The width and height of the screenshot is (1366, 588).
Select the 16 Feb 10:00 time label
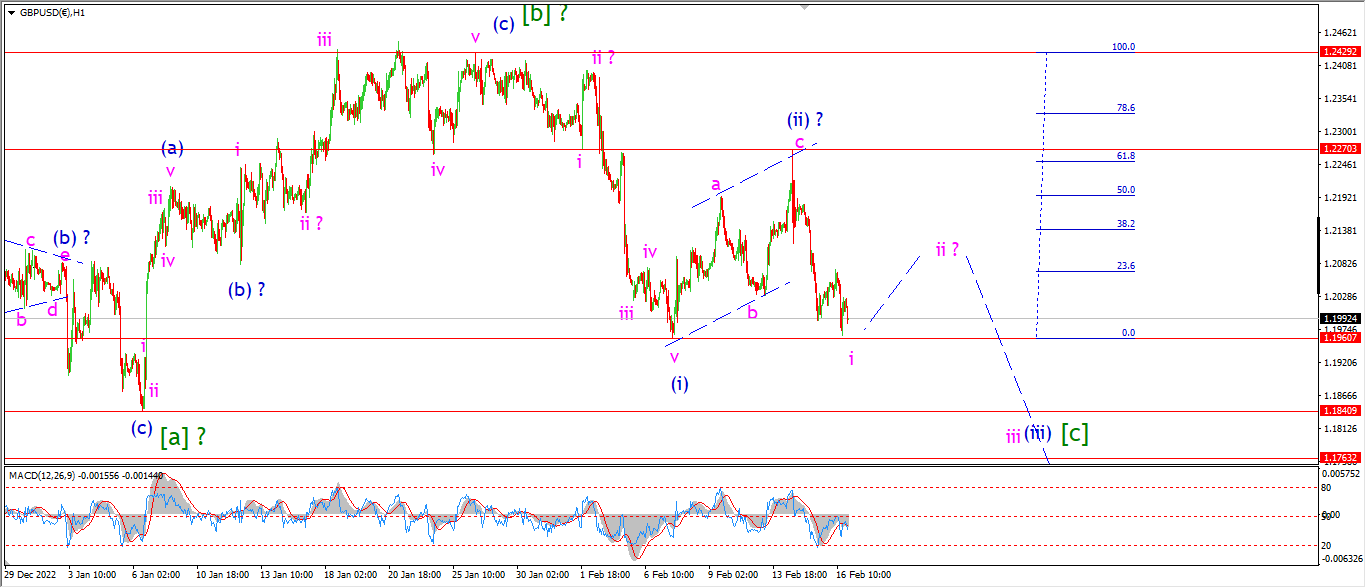pos(865,575)
